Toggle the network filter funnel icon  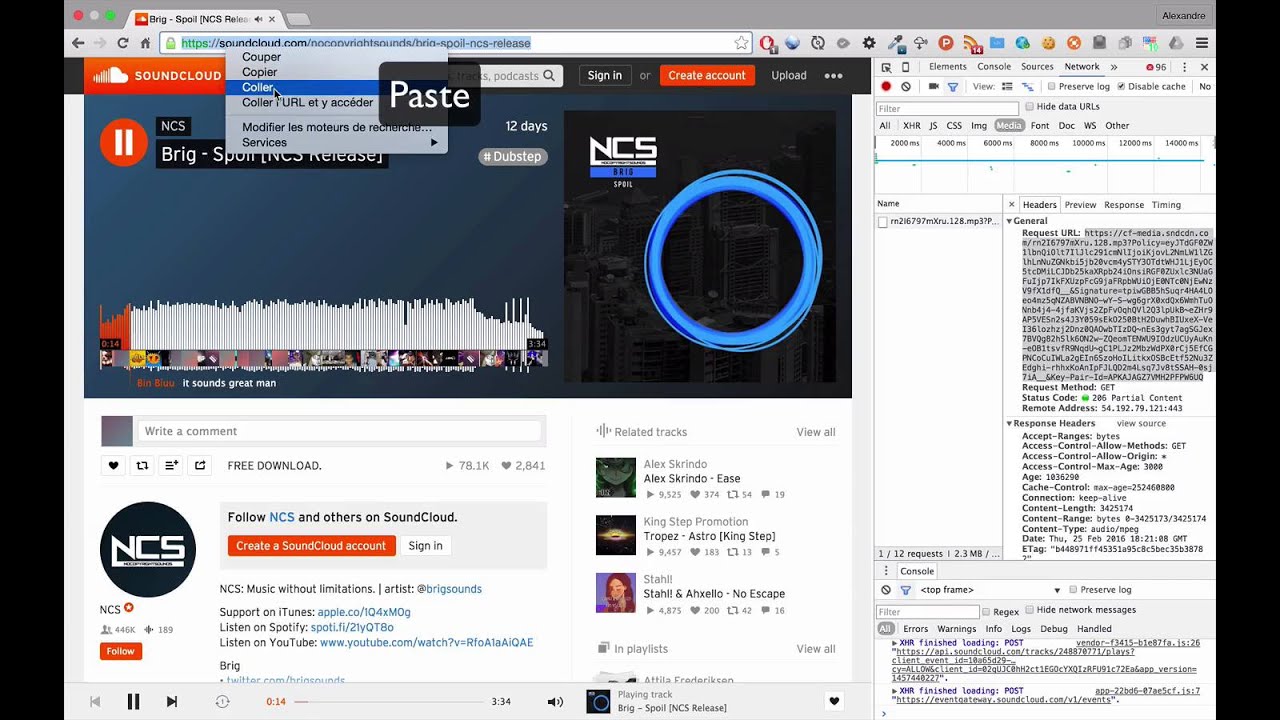click(x=952, y=87)
